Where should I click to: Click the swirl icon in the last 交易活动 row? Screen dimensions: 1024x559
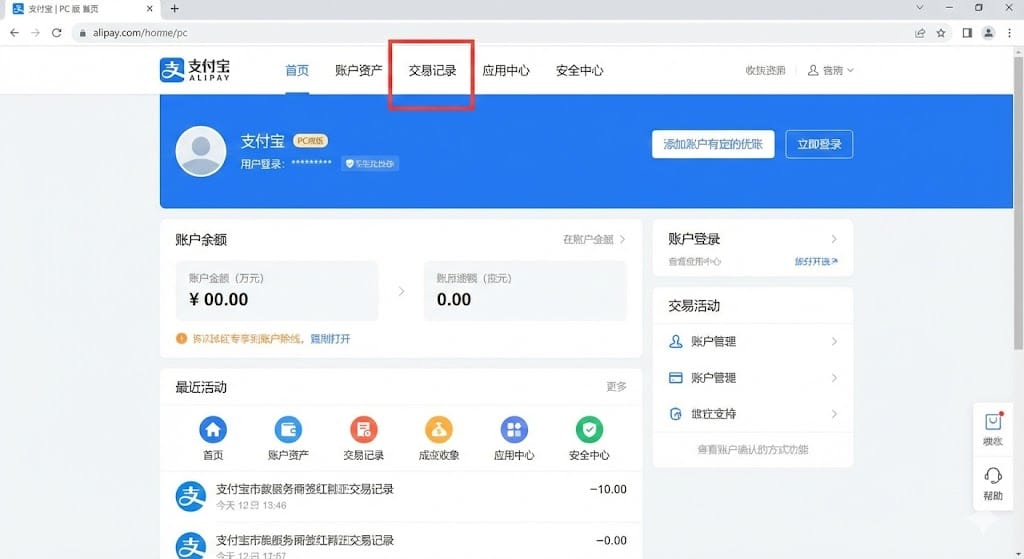pos(676,414)
